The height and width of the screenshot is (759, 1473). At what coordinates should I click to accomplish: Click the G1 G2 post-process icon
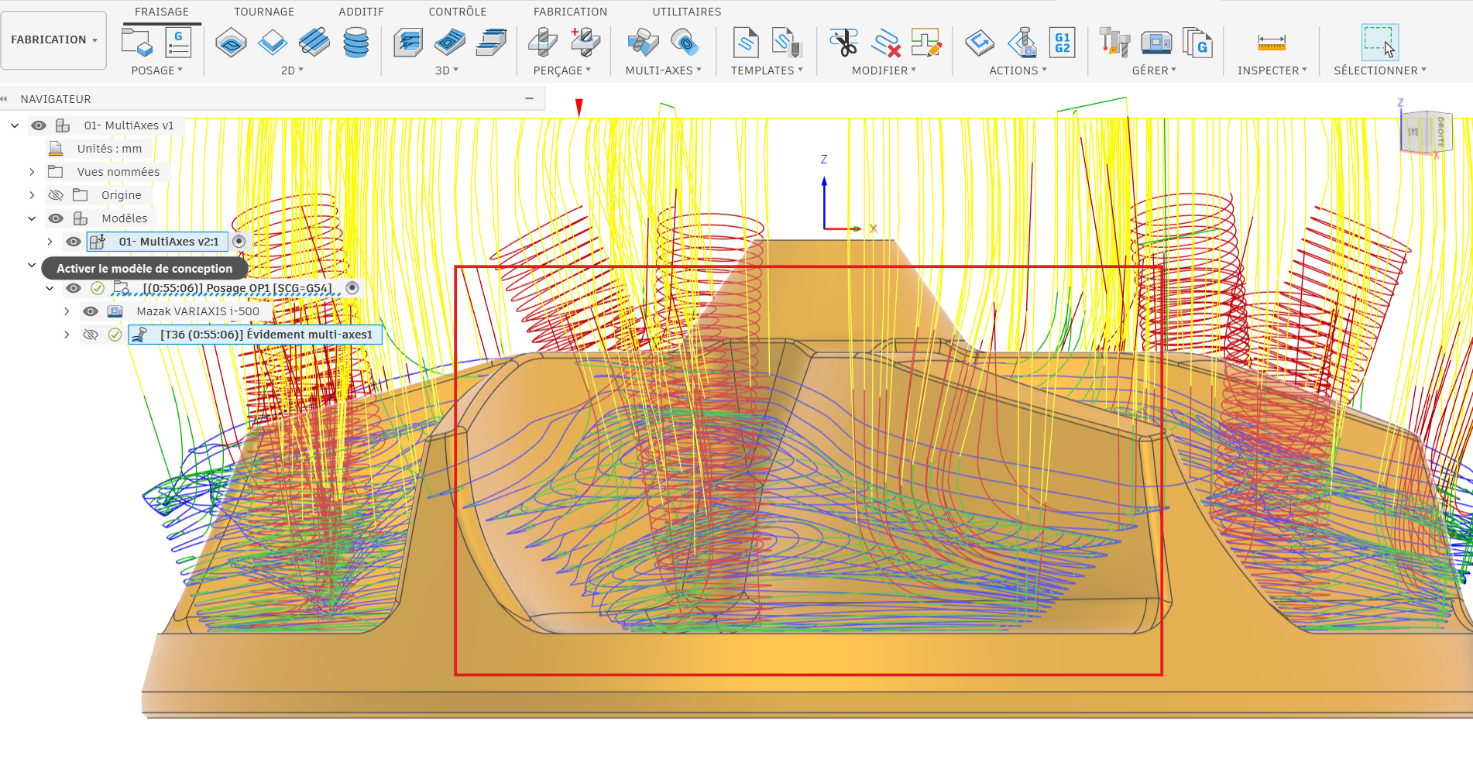[x=1062, y=42]
